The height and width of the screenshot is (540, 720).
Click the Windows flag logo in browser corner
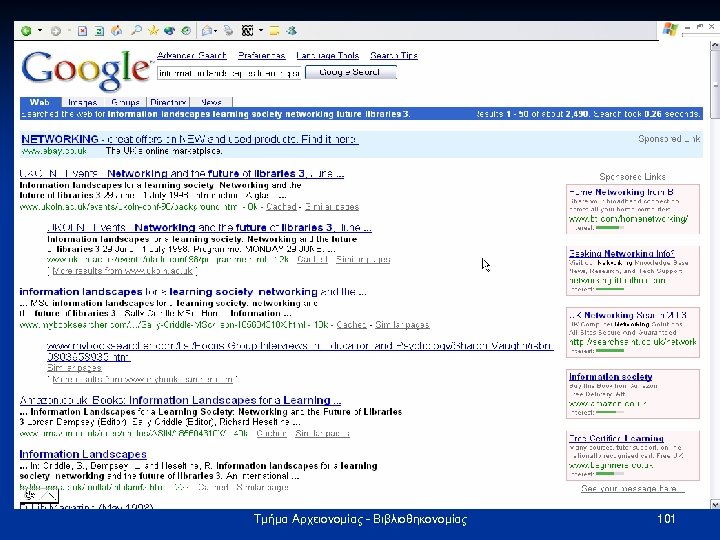pos(670,29)
